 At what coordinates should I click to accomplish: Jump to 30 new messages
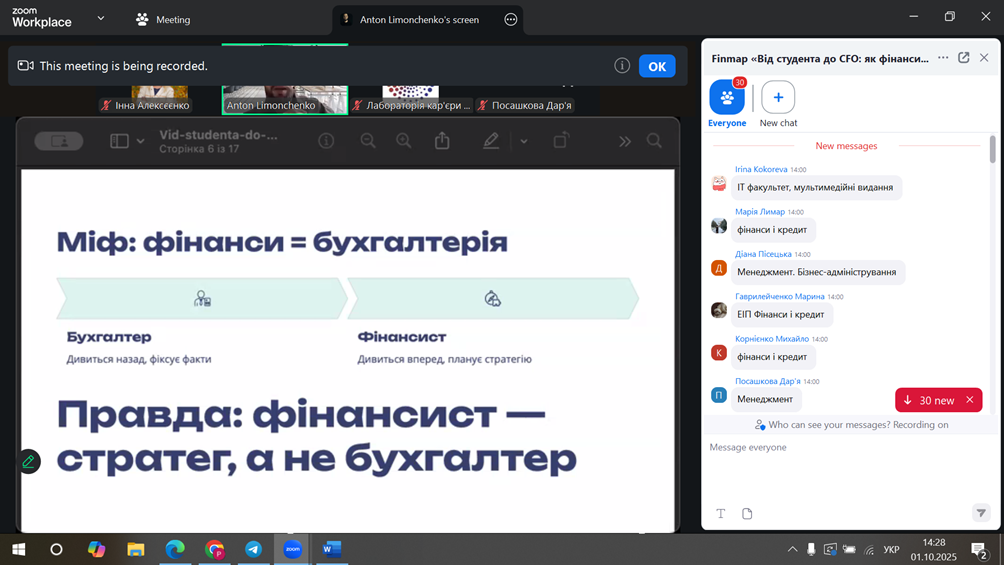tap(929, 400)
